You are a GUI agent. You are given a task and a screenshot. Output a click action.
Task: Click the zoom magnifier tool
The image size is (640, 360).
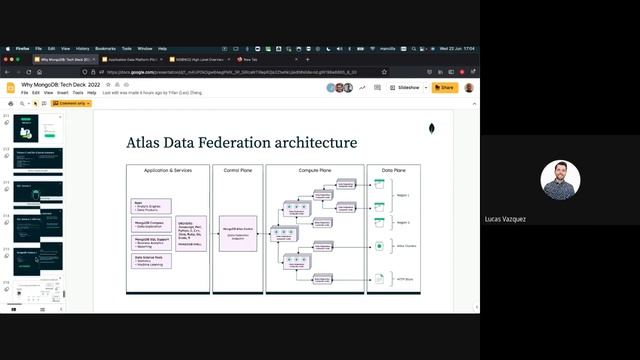pyautogui.click(x=22, y=104)
